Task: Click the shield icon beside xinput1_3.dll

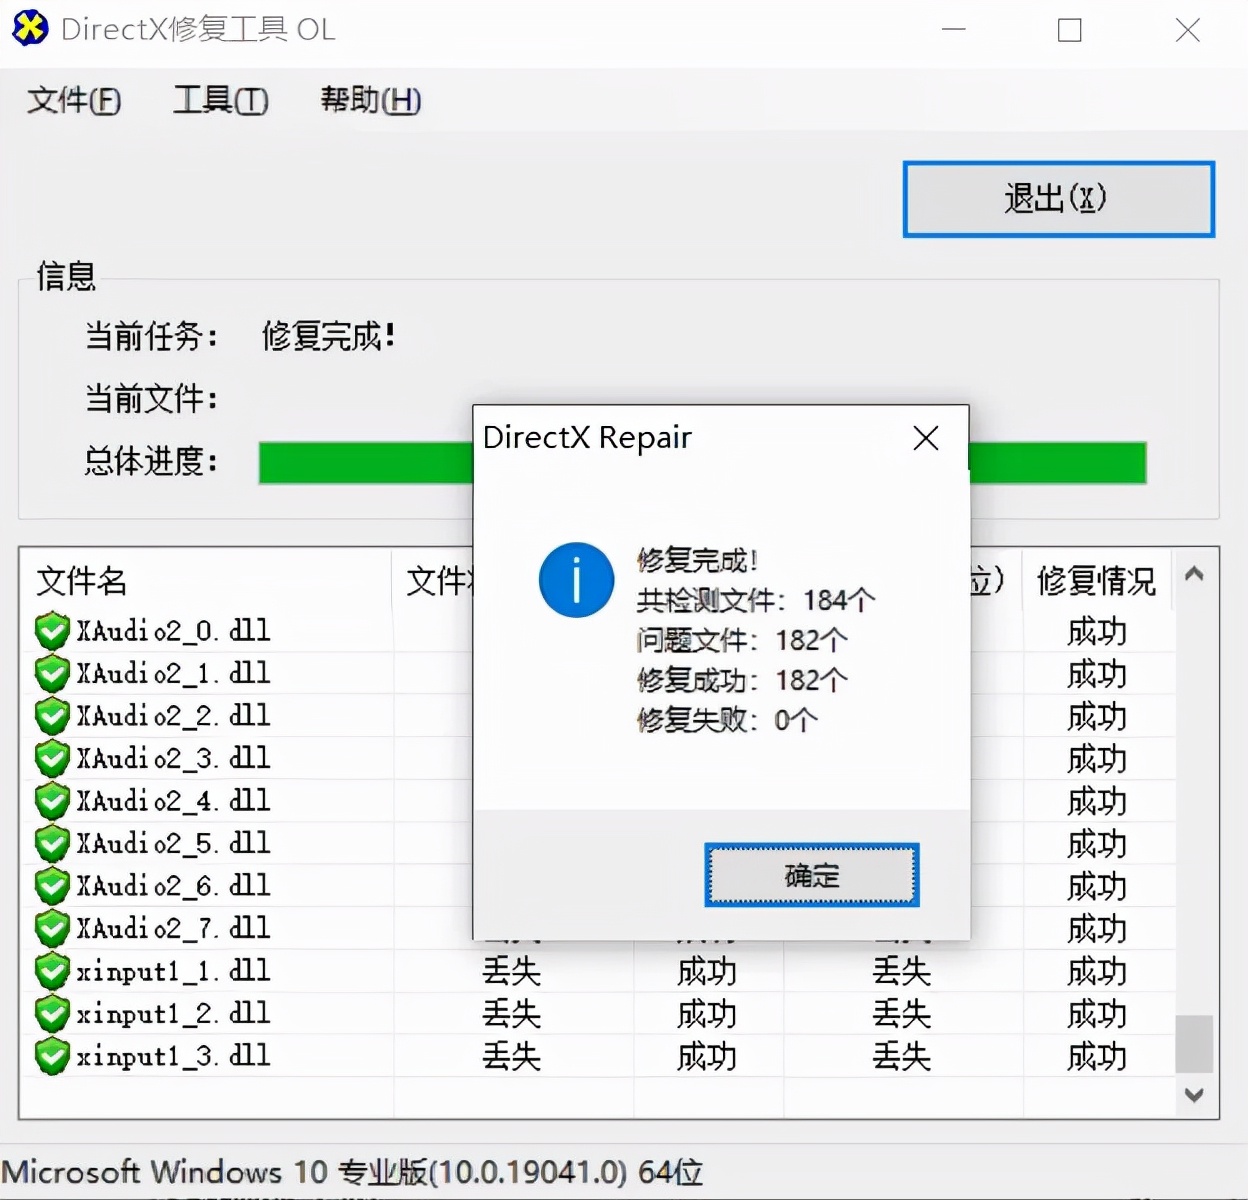Action: pos(51,1055)
